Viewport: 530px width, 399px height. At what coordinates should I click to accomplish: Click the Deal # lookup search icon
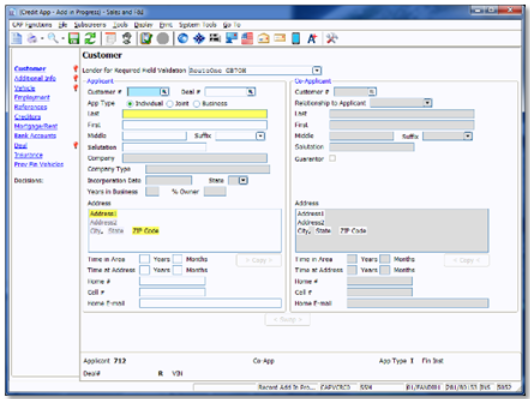[250, 92]
